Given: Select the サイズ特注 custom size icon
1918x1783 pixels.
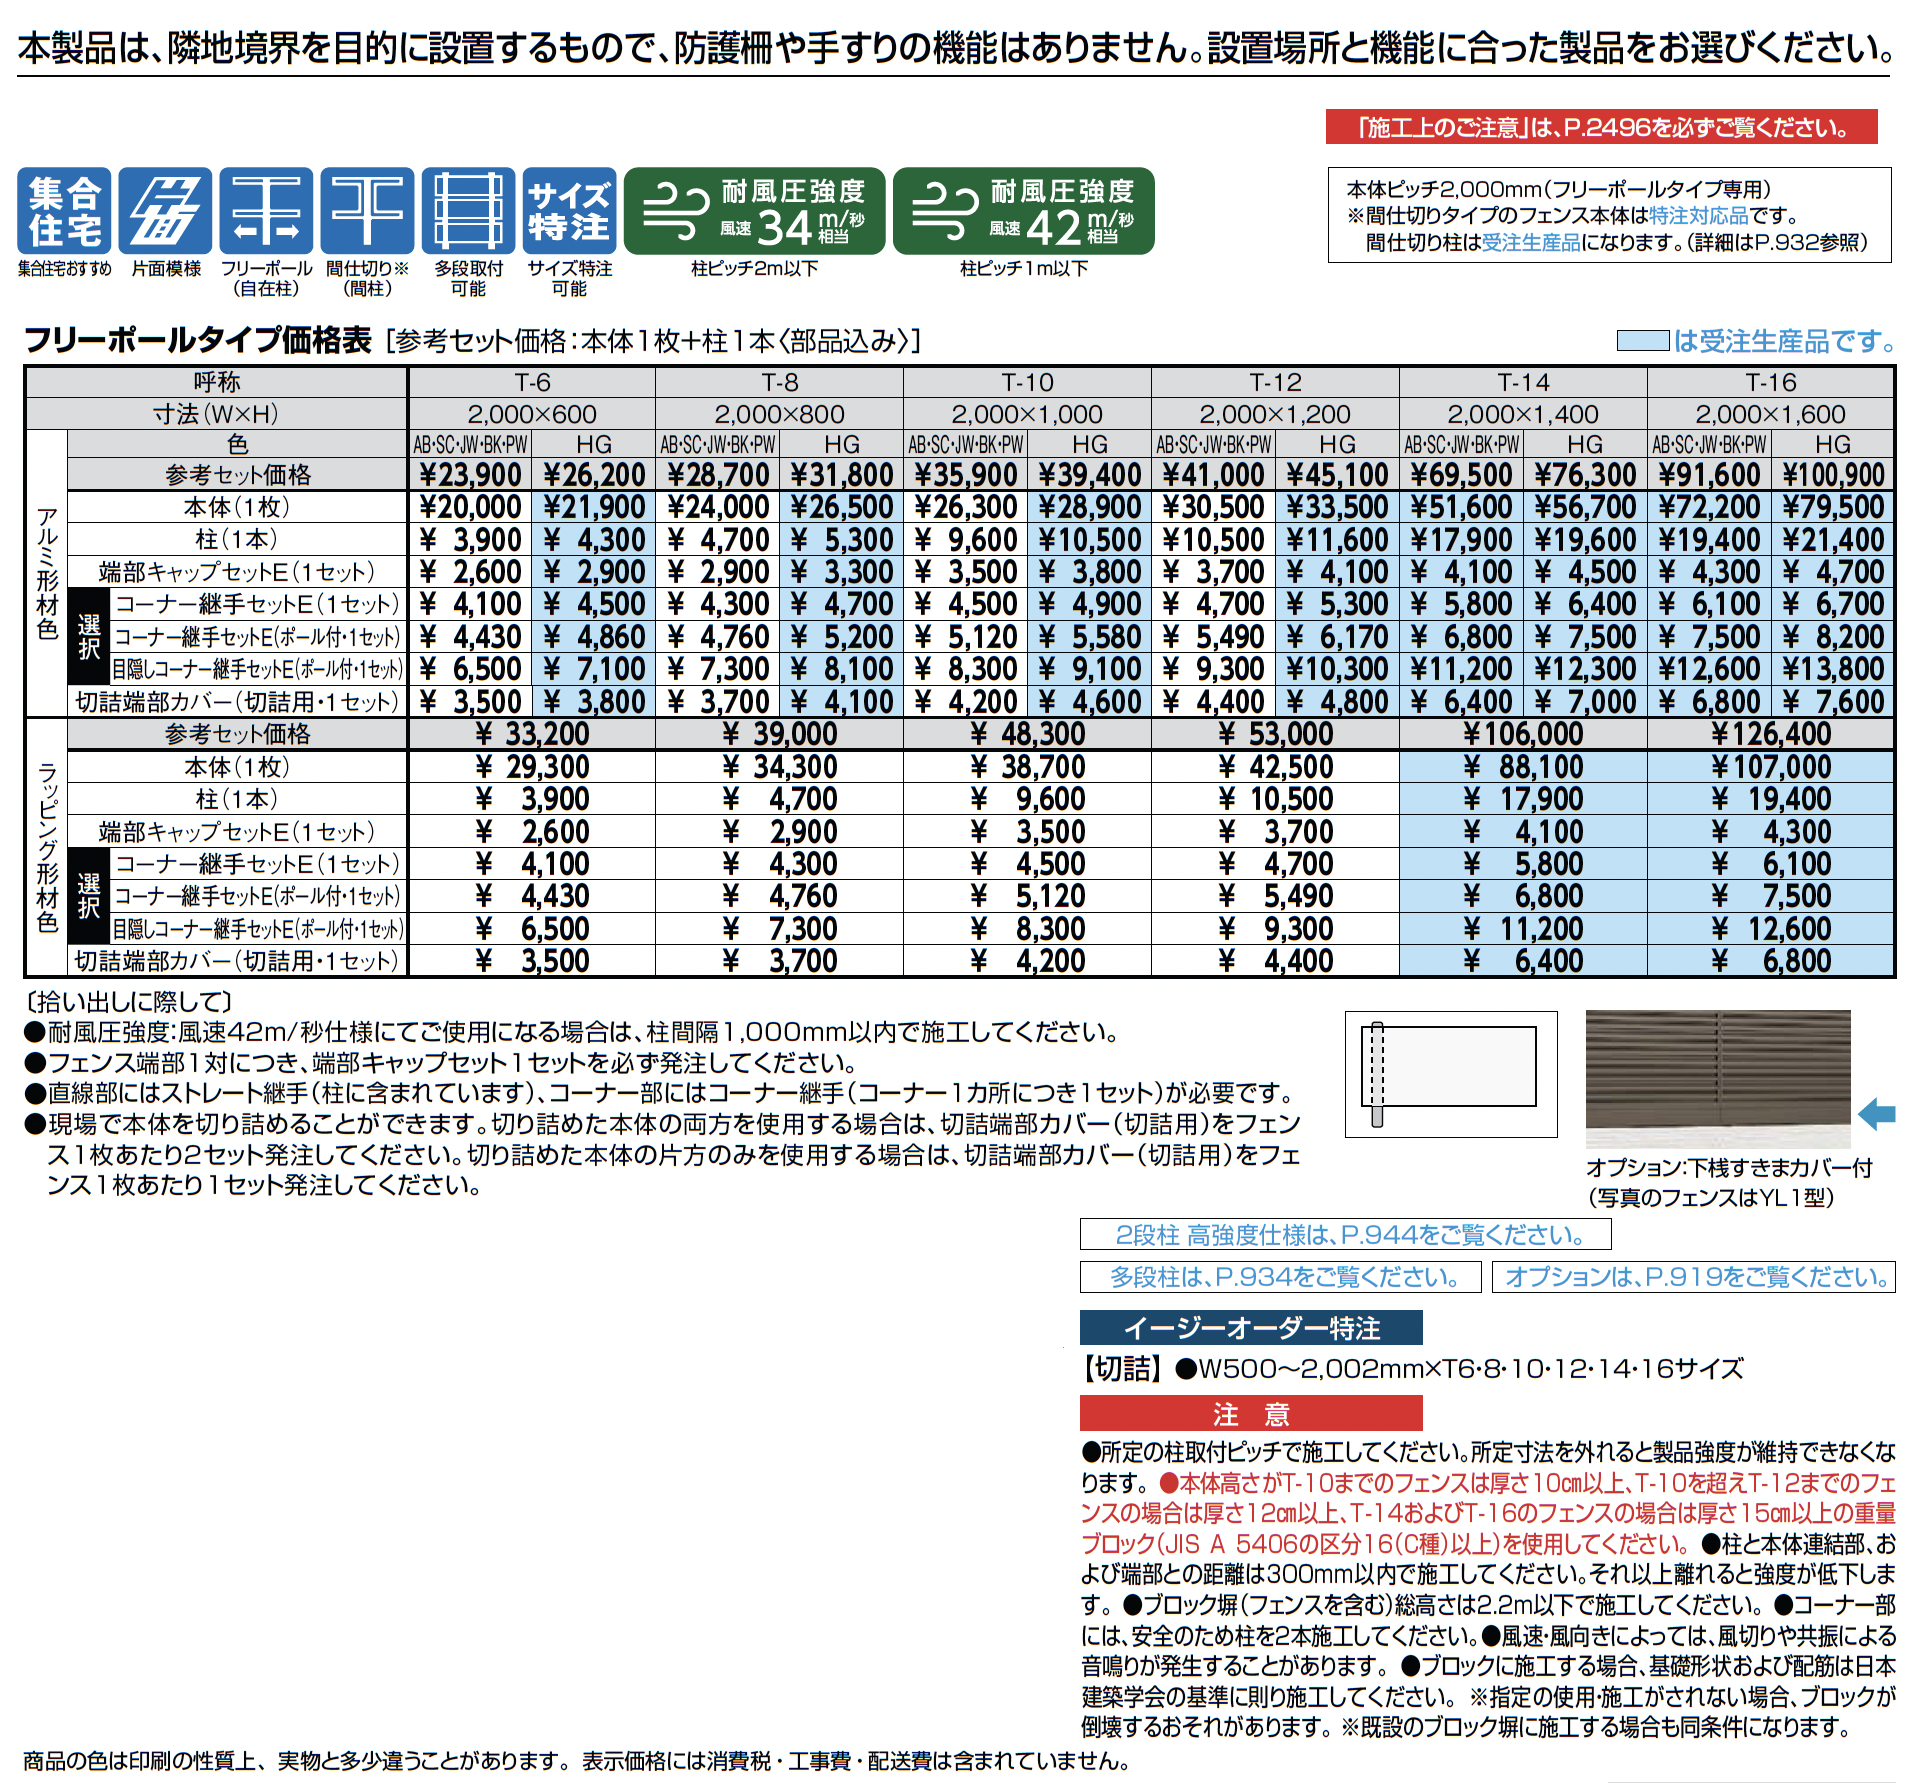Looking at the screenshot, I should [569, 211].
